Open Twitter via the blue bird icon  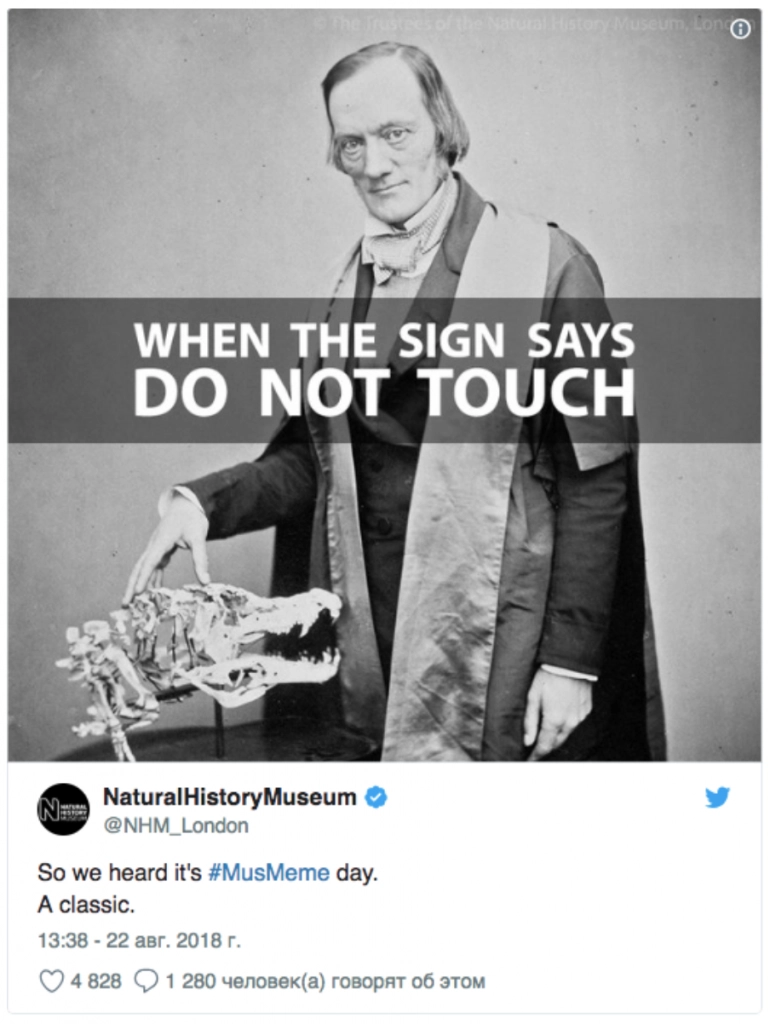pos(717,797)
